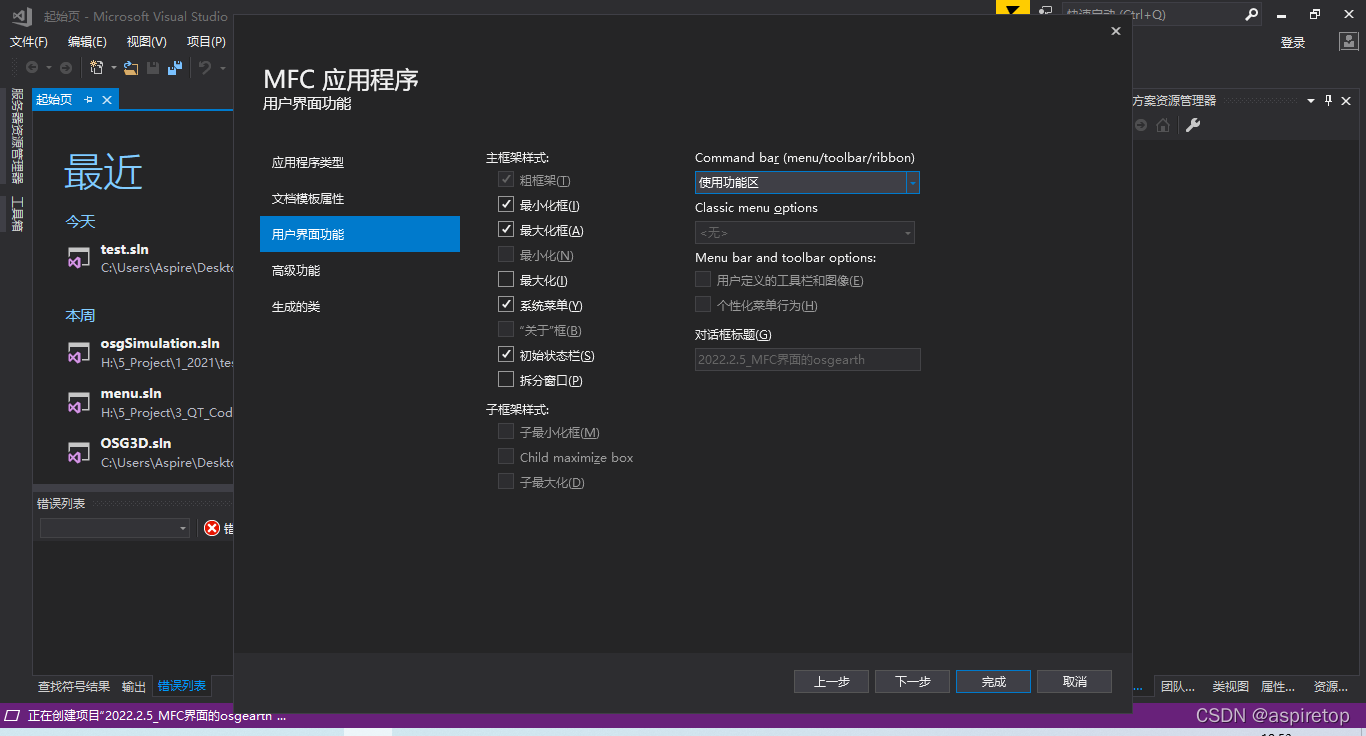Go to the 应用程序类型 wizard page
The width and height of the screenshot is (1366, 736).
[x=360, y=162]
